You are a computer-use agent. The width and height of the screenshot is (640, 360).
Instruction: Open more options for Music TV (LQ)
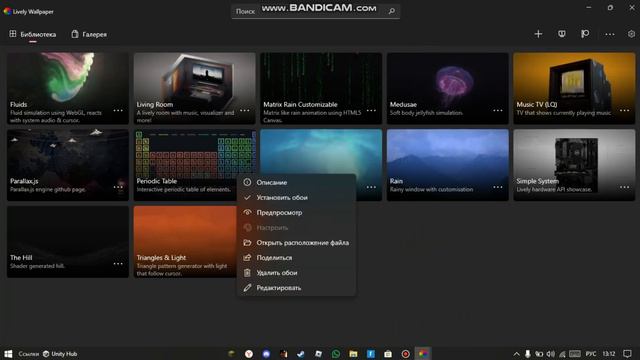[624, 111]
